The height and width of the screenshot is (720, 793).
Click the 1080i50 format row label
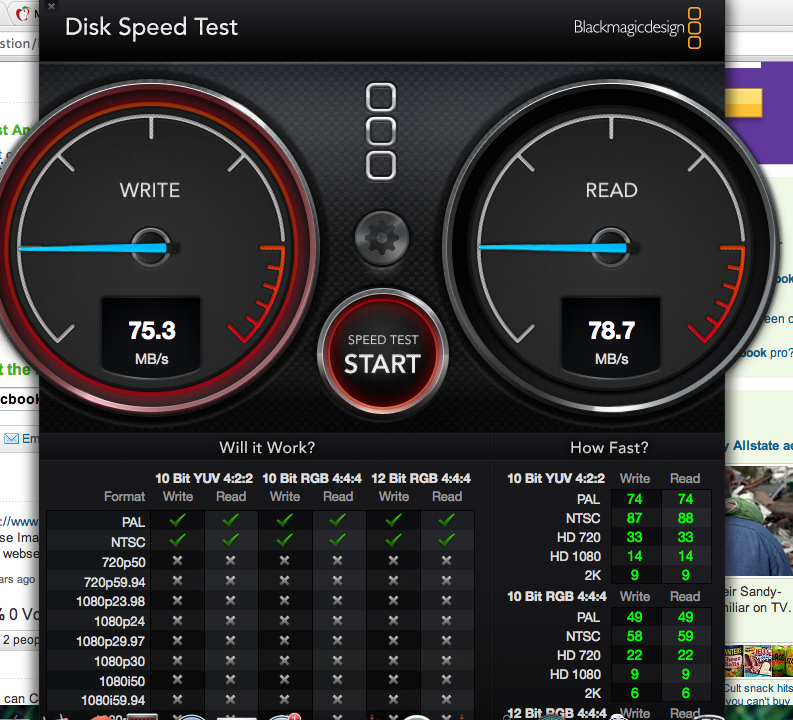coord(122,682)
